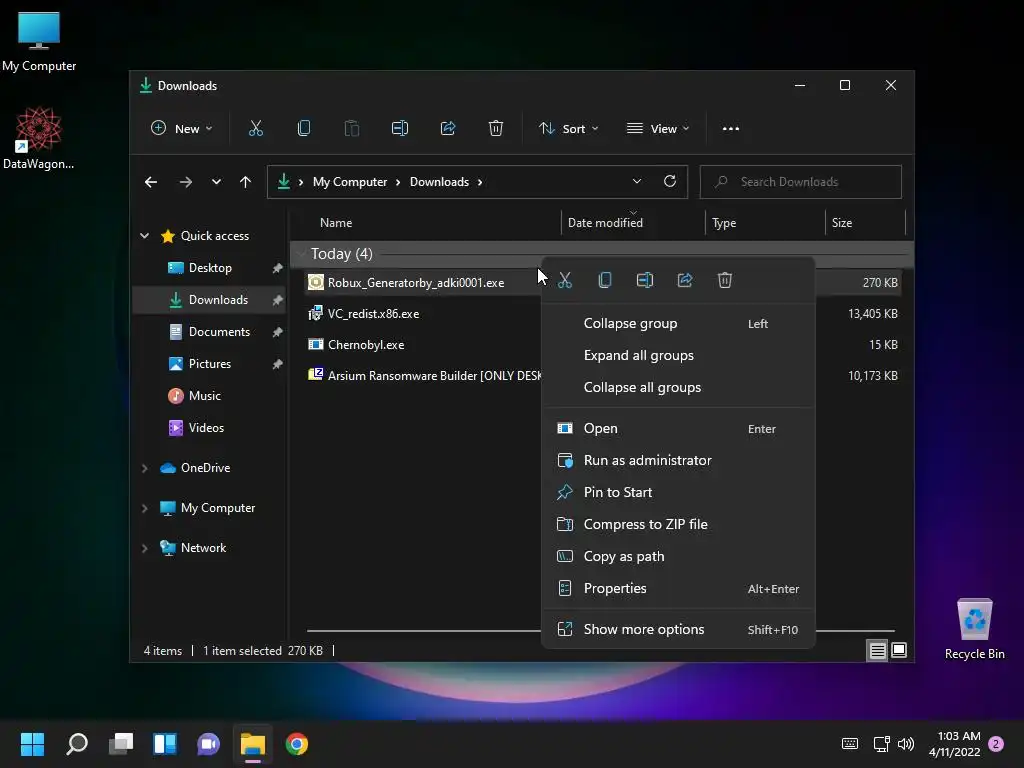Refresh the Downloads folder view
The width and height of the screenshot is (1024, 768).
pos(670,182)
